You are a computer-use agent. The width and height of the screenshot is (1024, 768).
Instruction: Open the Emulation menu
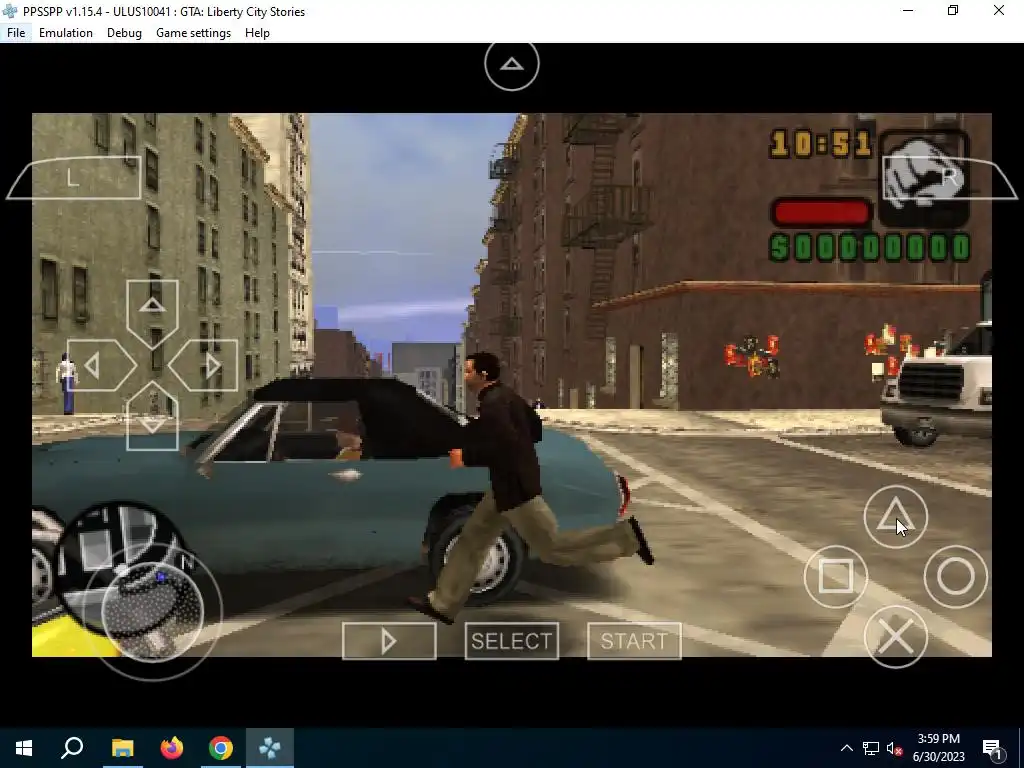(x=65, y=33)
